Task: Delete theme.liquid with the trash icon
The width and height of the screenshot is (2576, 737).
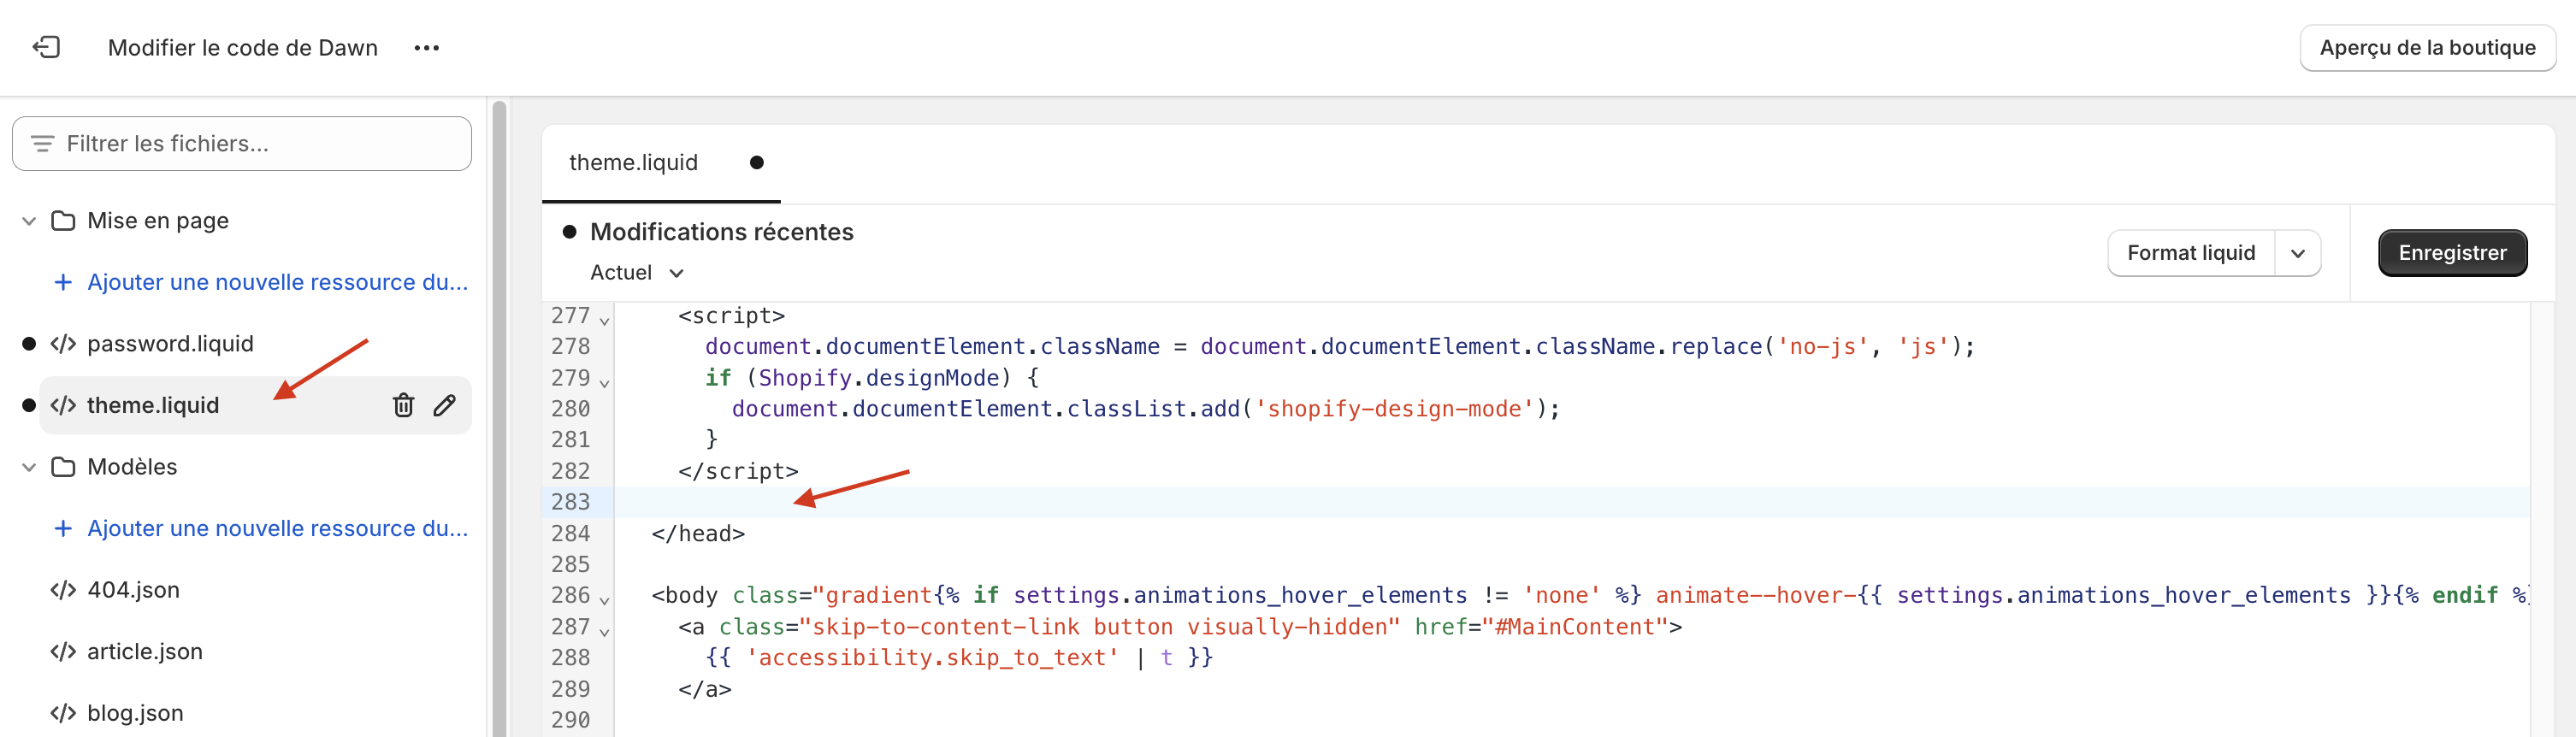Action: point(403,405)
